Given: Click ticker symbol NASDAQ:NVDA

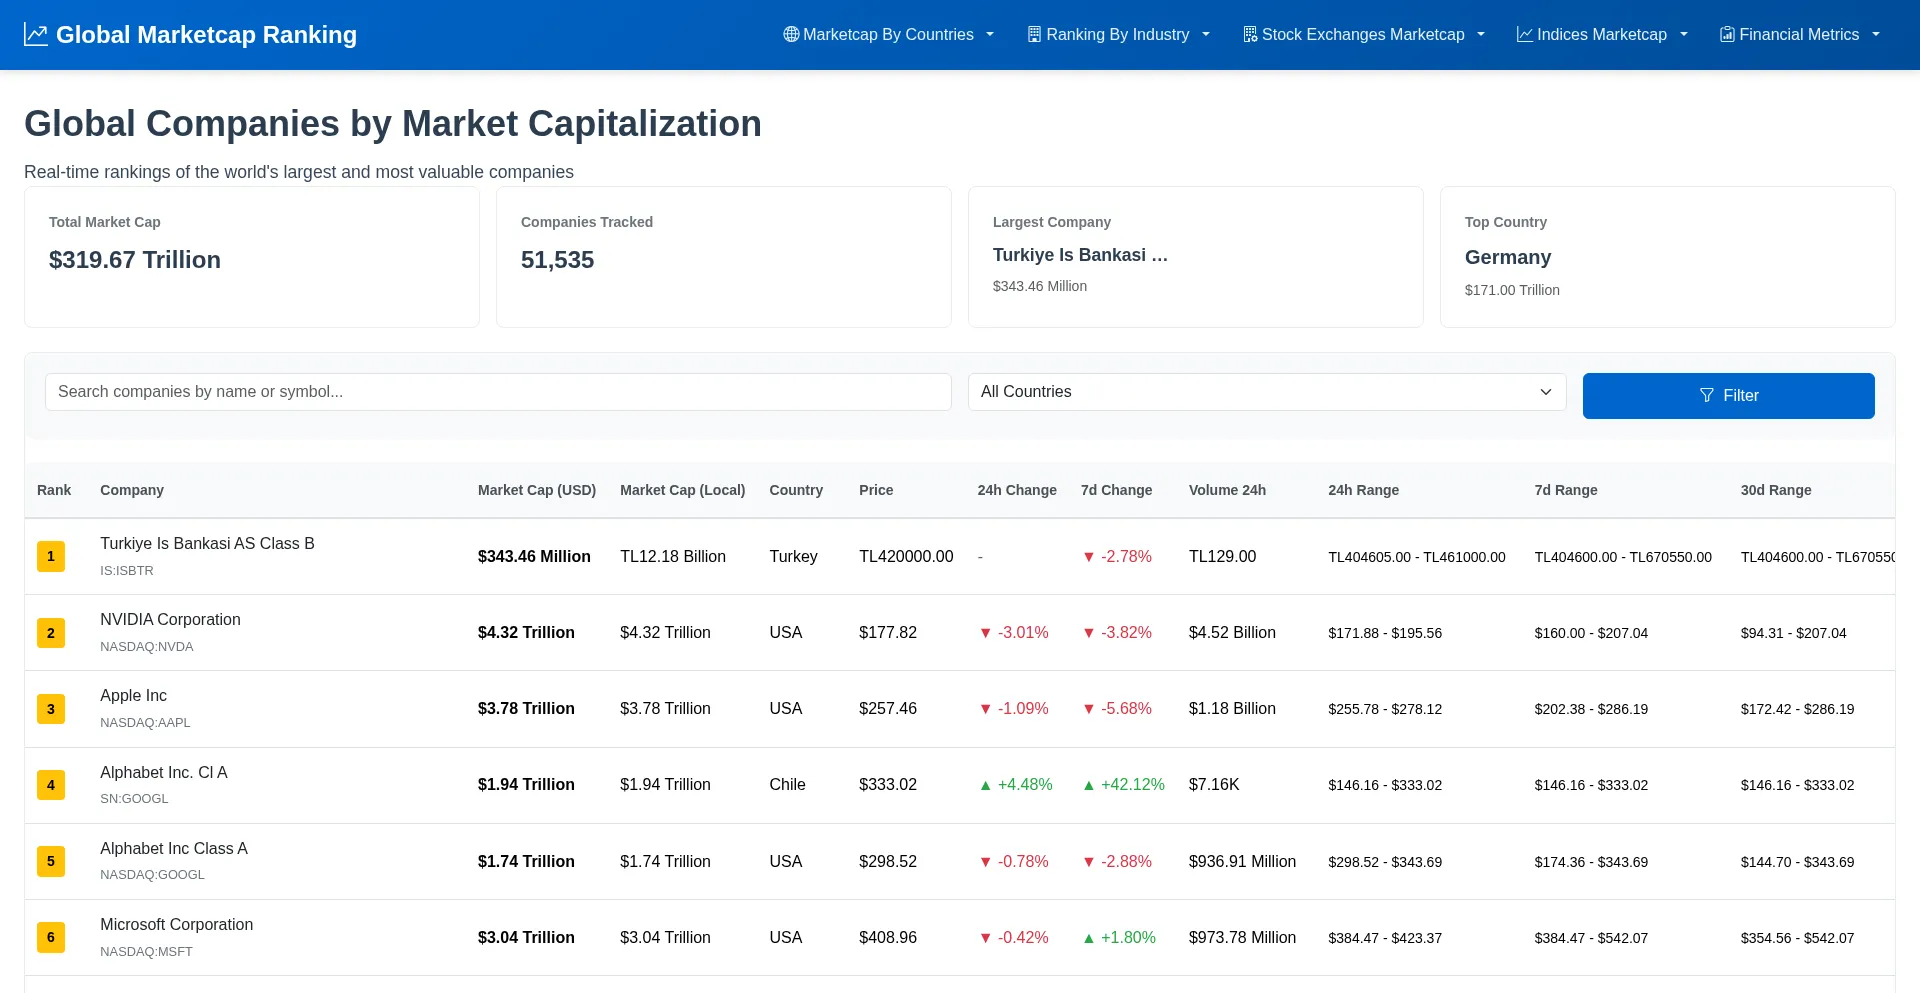Looking at the screenshot, I should tap(147, 647).
